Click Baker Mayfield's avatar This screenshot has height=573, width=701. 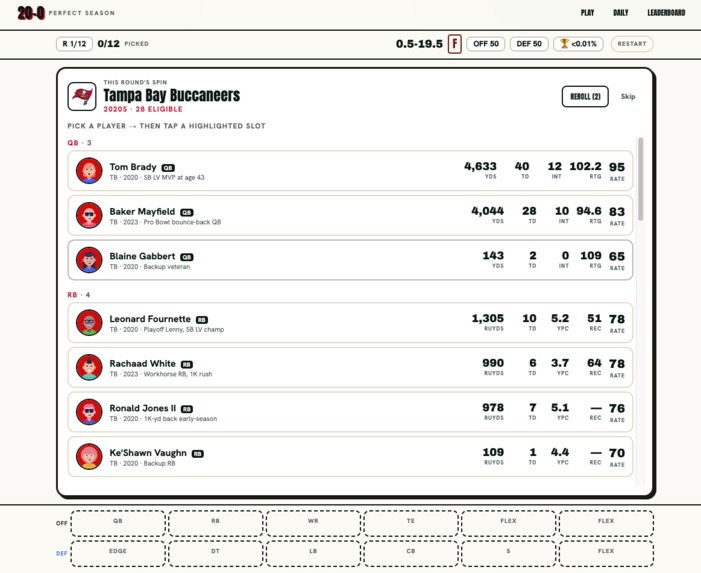[89, 215]
